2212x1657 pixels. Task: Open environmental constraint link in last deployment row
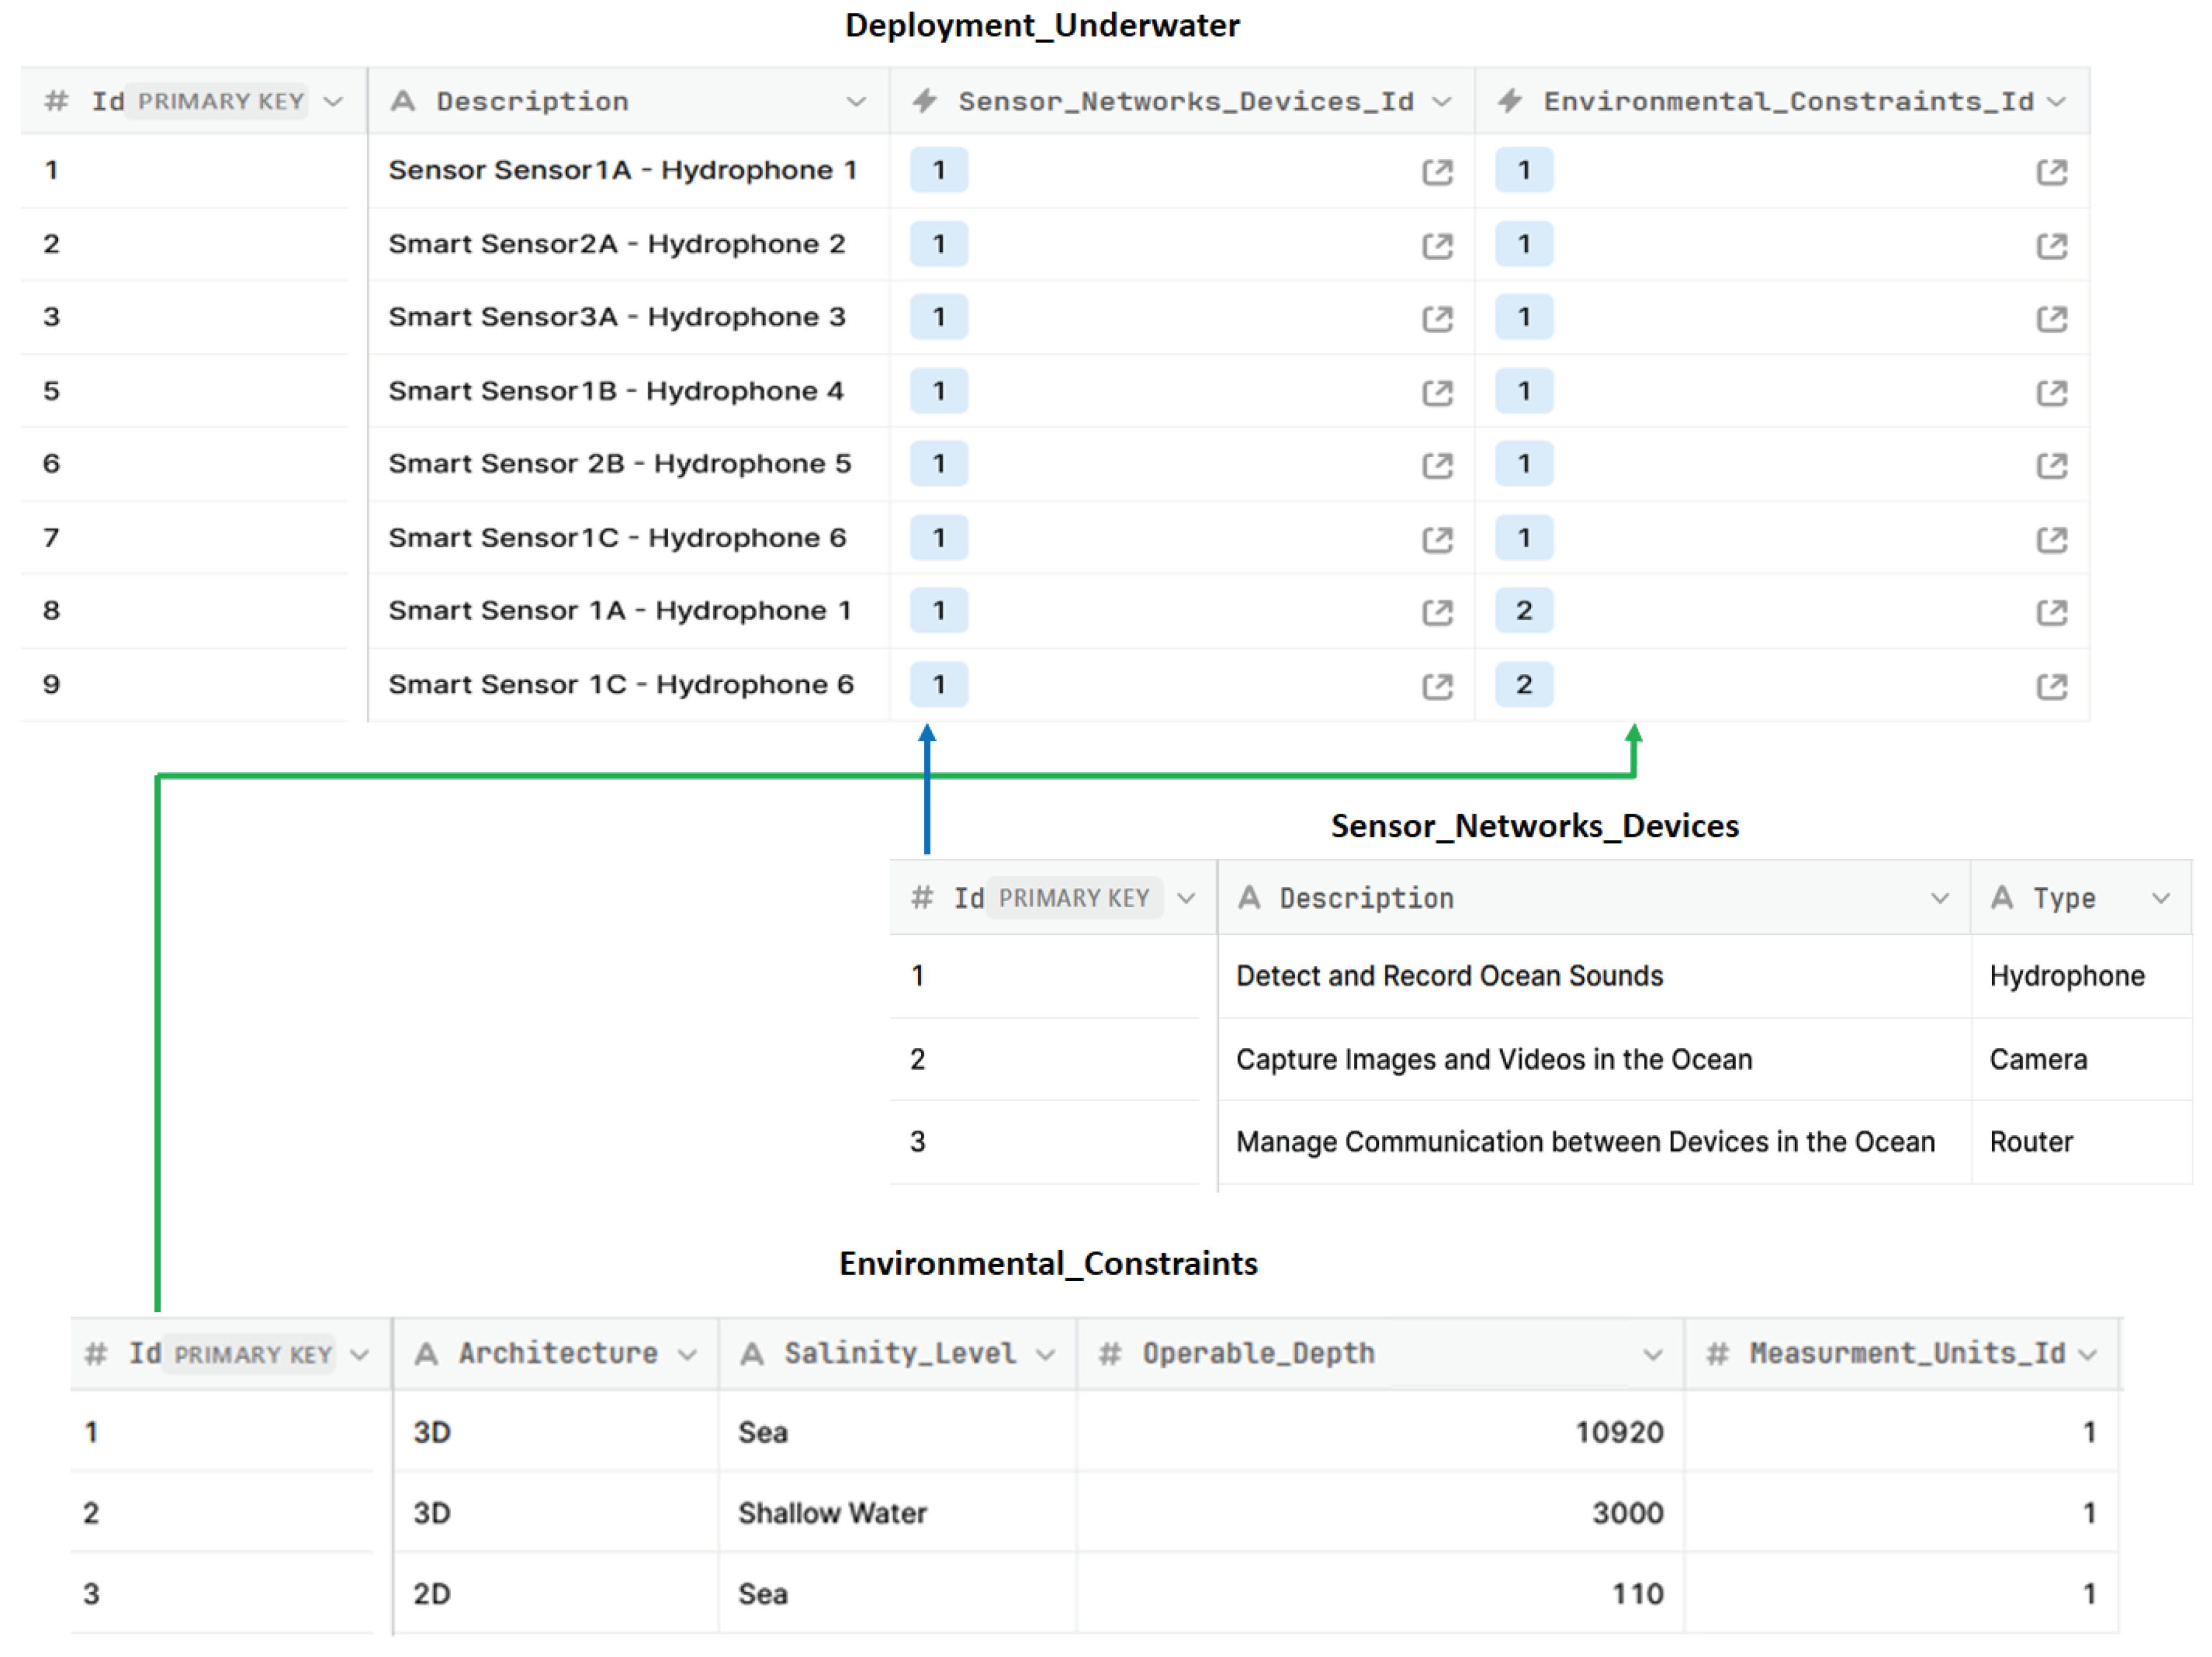coord(2051,687)
